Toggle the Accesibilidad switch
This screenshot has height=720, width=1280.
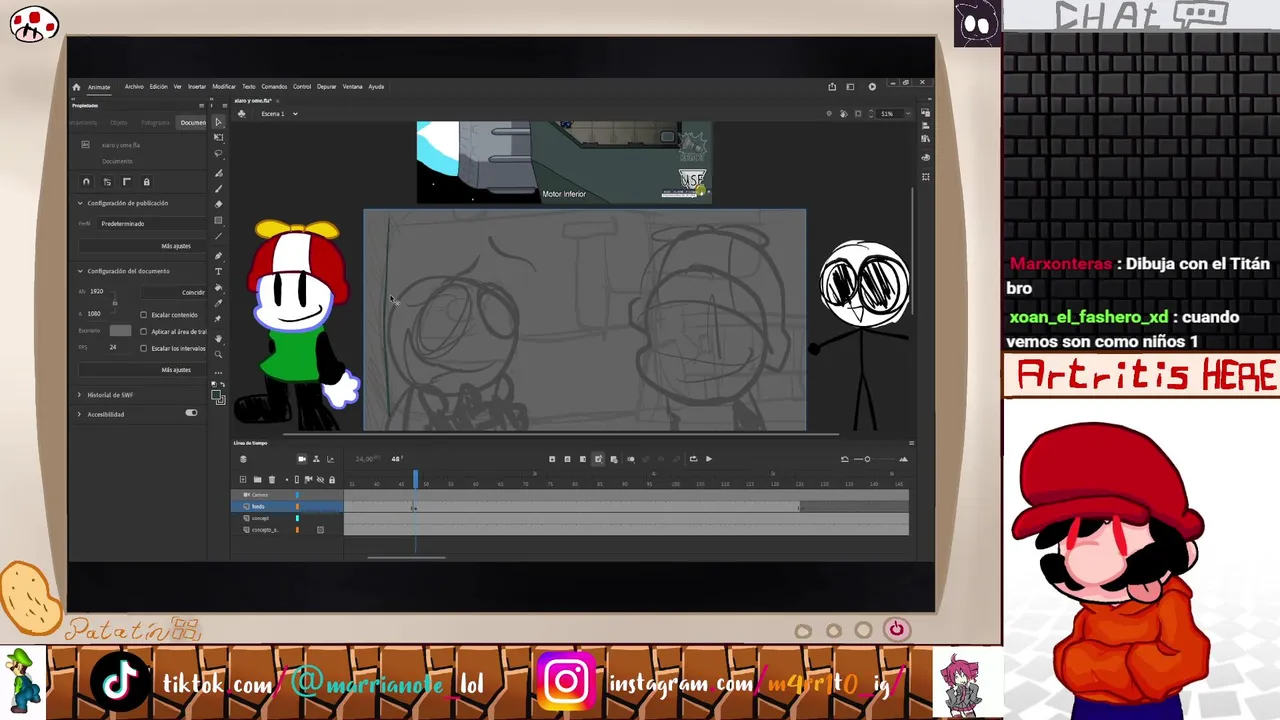point(191,413)
